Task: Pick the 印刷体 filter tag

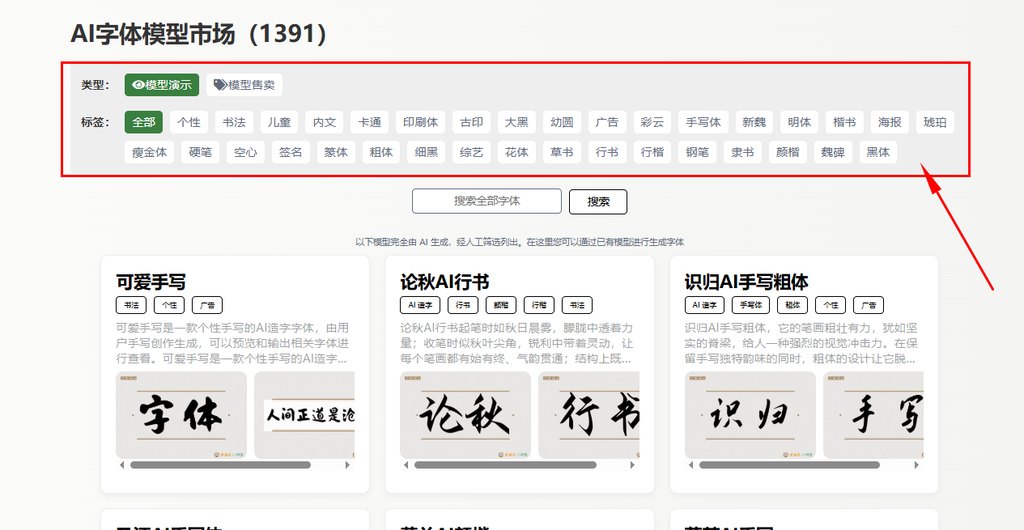Action: click(421, 122)
